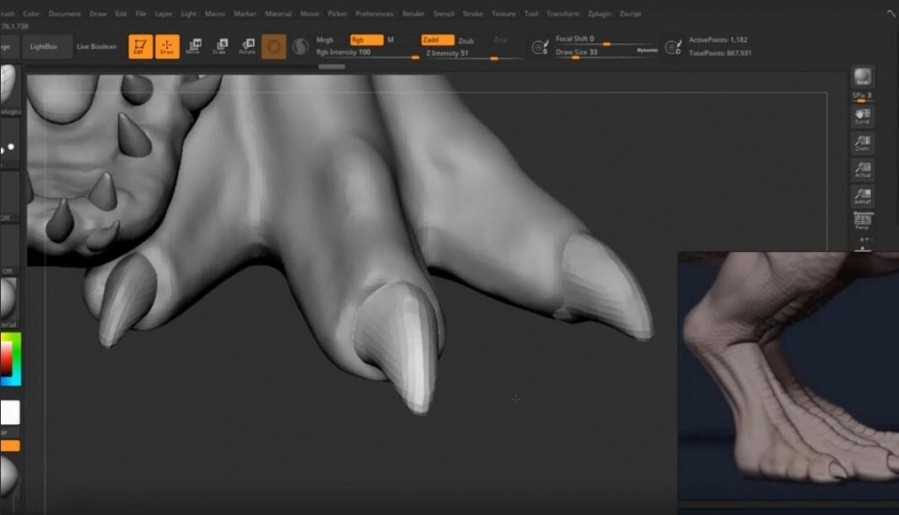This screenshot has width=899, height=515.
Task: Open the Macro menu
Action: [x=215, y=13]
